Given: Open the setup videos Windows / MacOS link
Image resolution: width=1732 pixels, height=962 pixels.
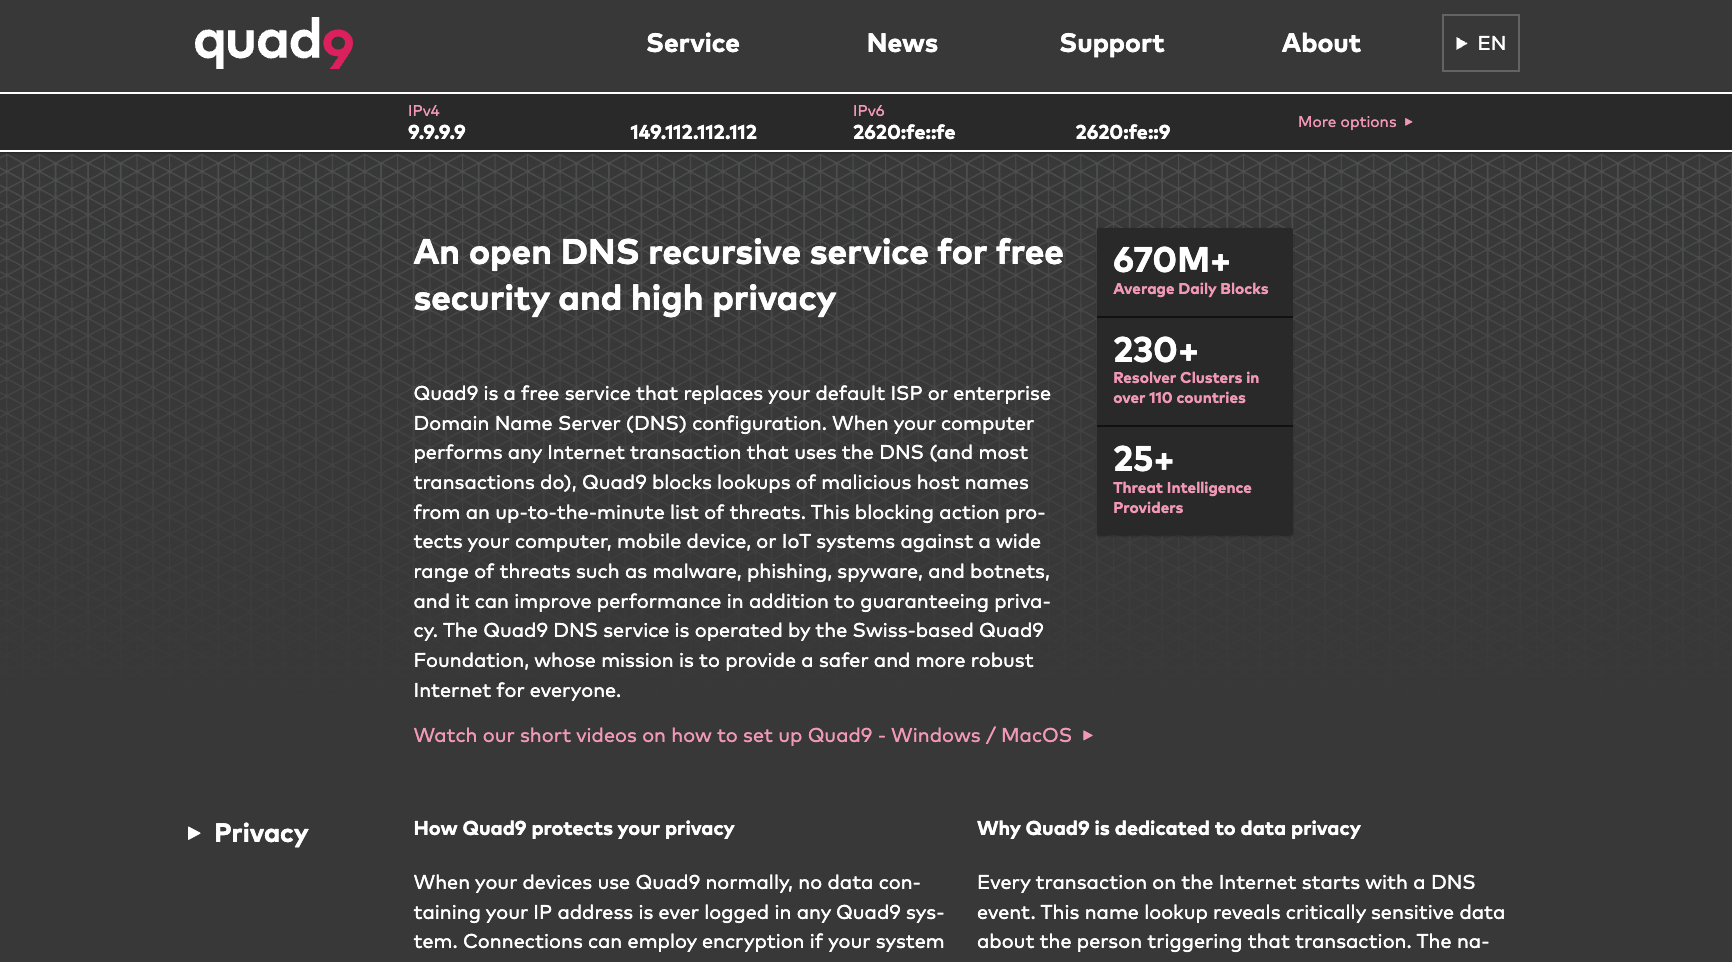Looking at the screenshot, I should pos(742,735).
